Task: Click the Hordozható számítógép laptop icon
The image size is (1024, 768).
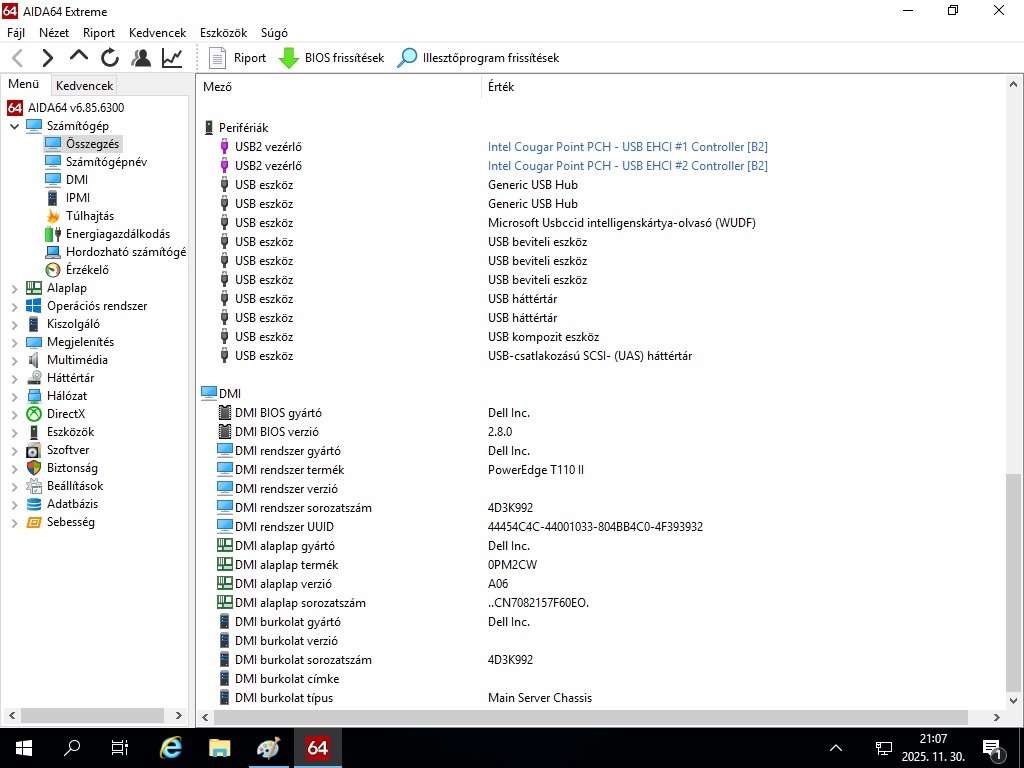Action: coord(53,252)
